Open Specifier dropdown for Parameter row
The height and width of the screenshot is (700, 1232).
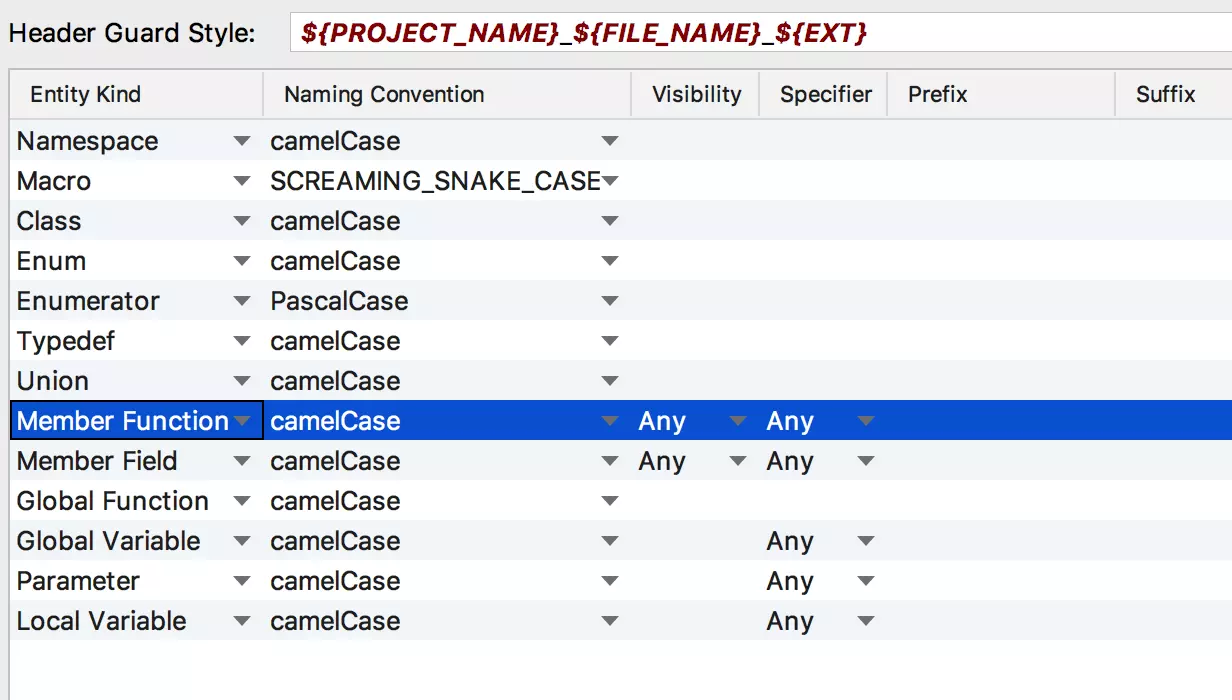[866, 581]
